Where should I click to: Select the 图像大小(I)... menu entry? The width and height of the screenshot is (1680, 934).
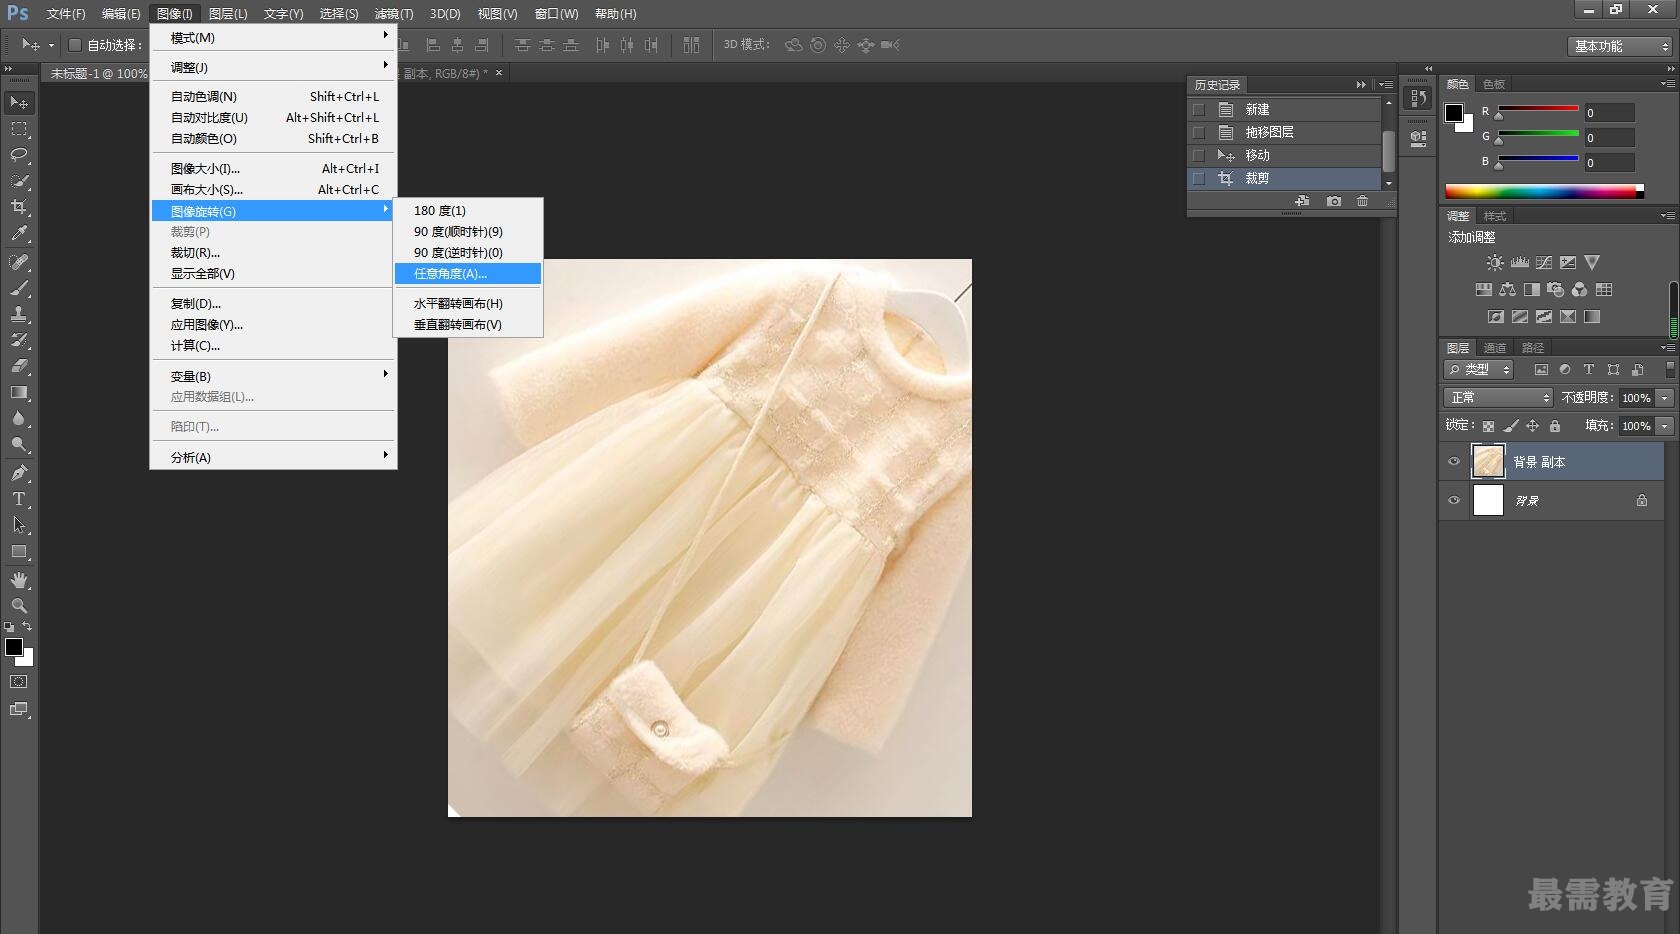(x=274, y=169)
